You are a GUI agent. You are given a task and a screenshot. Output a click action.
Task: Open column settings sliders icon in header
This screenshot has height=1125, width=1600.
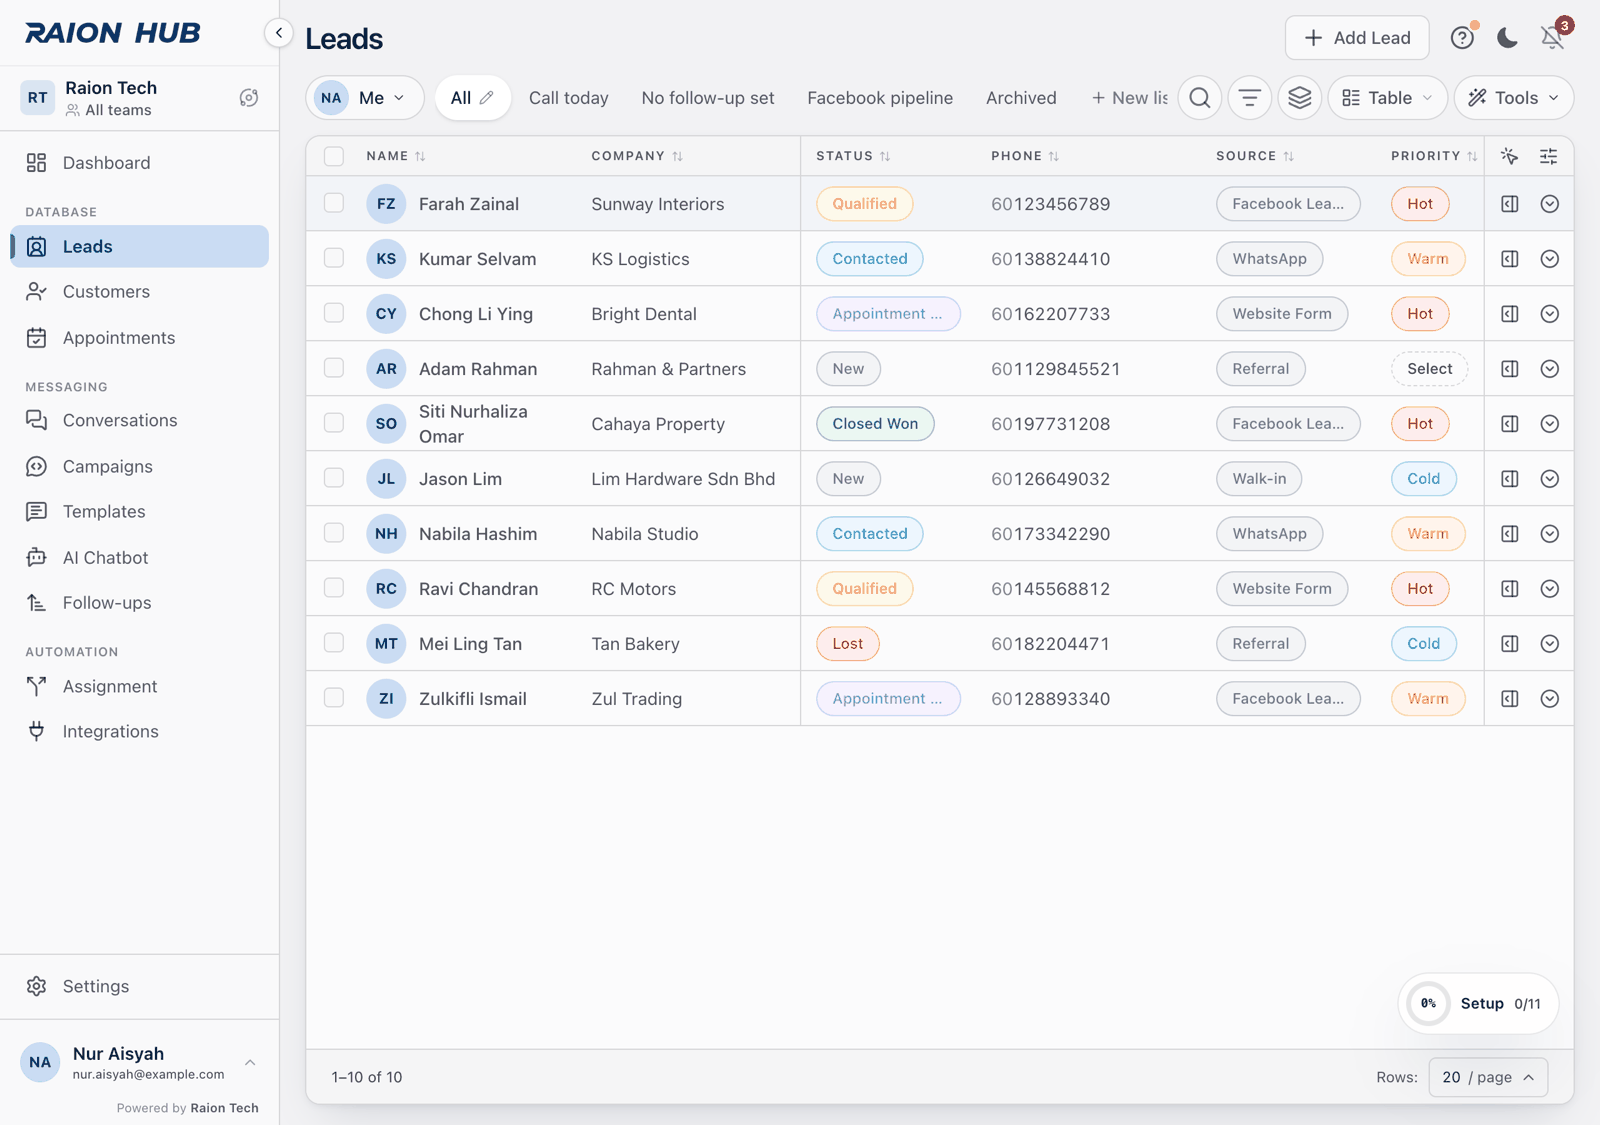tap(1548, 156)
